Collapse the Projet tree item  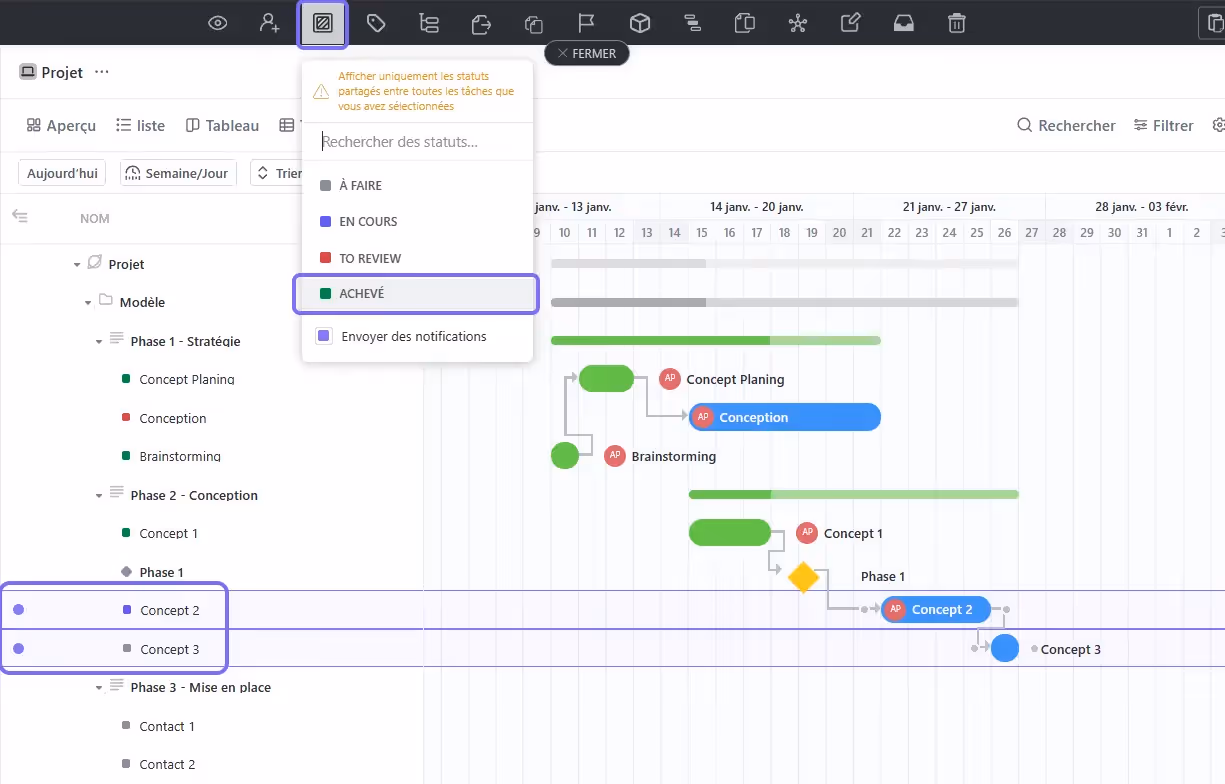[77, 263]
